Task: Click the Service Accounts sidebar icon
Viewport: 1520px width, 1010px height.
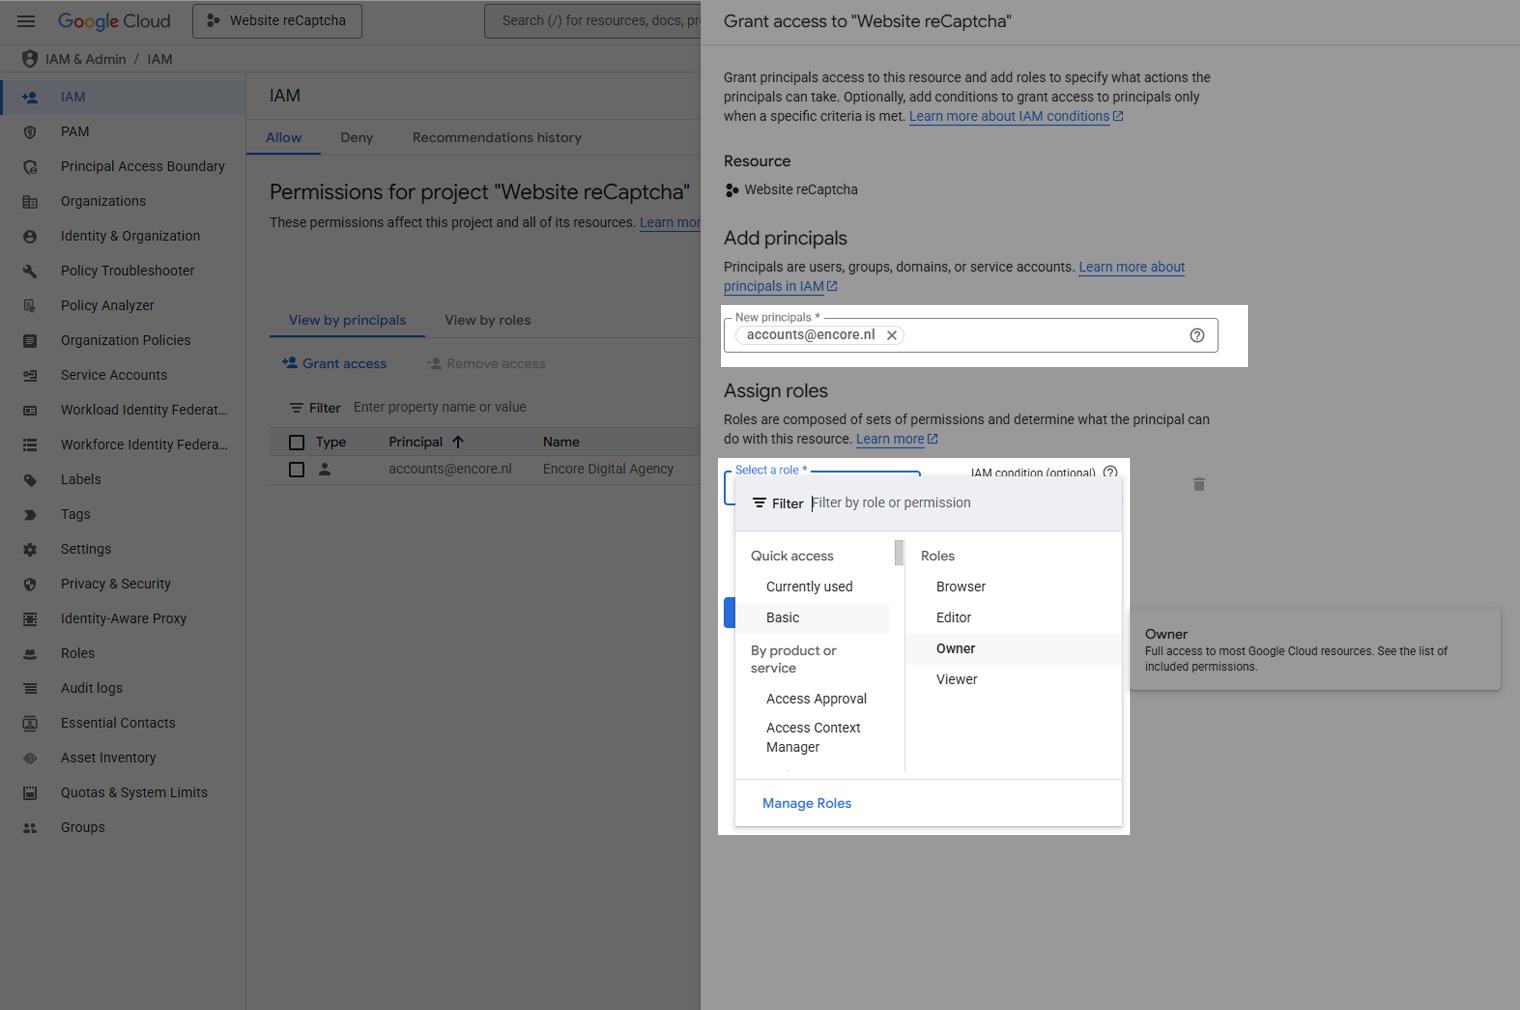Action: [x=30, y=375]
